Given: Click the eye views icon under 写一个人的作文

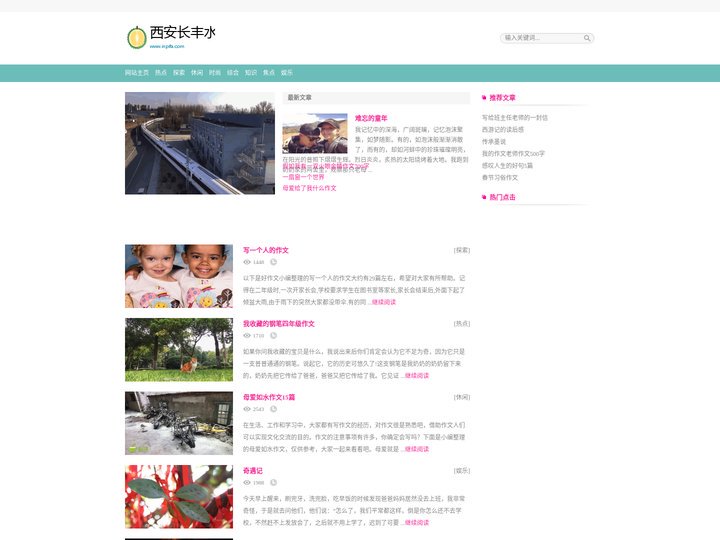Looking at the screenshot, I should coord(247,262).
